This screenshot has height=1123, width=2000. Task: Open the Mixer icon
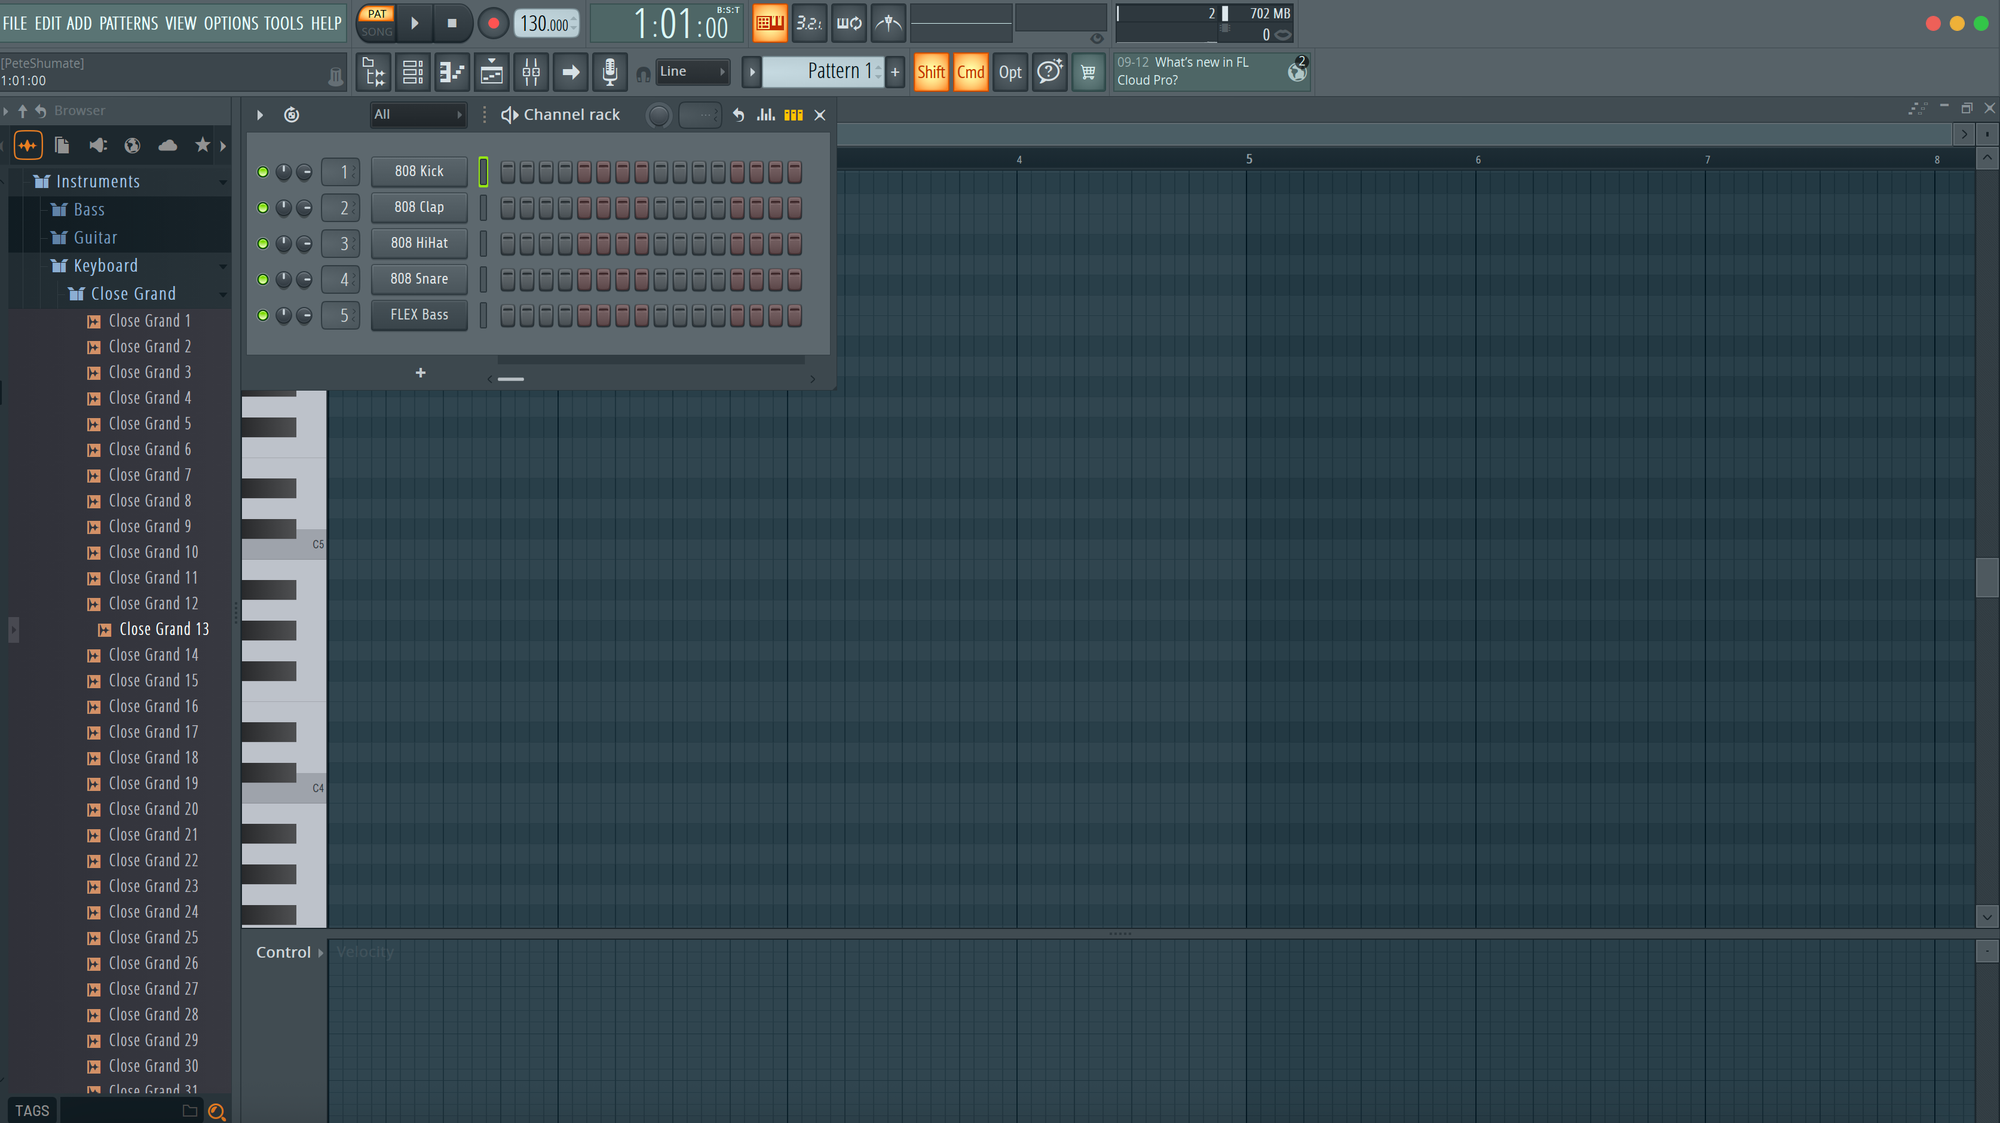pyautogui.click(x=531, y=72)
